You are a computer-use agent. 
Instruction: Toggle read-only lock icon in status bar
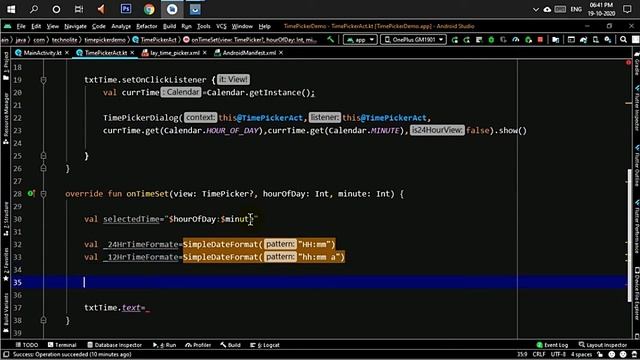[600, 355]
